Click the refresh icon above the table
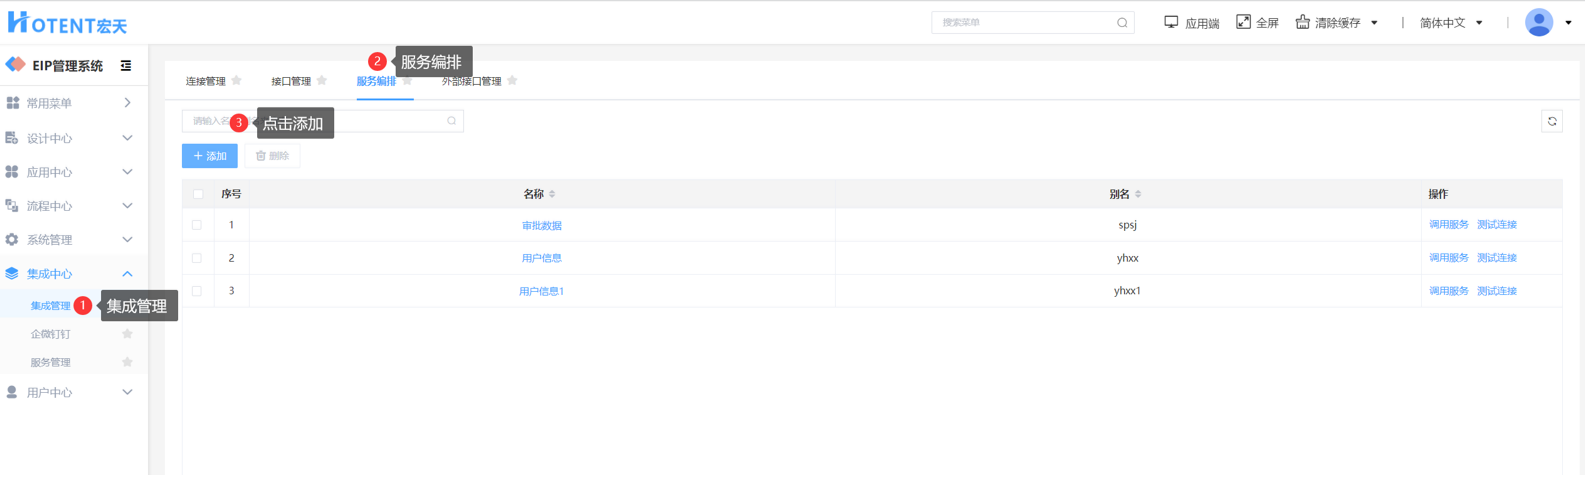Screen dimensions: 1585x482 1552,122
